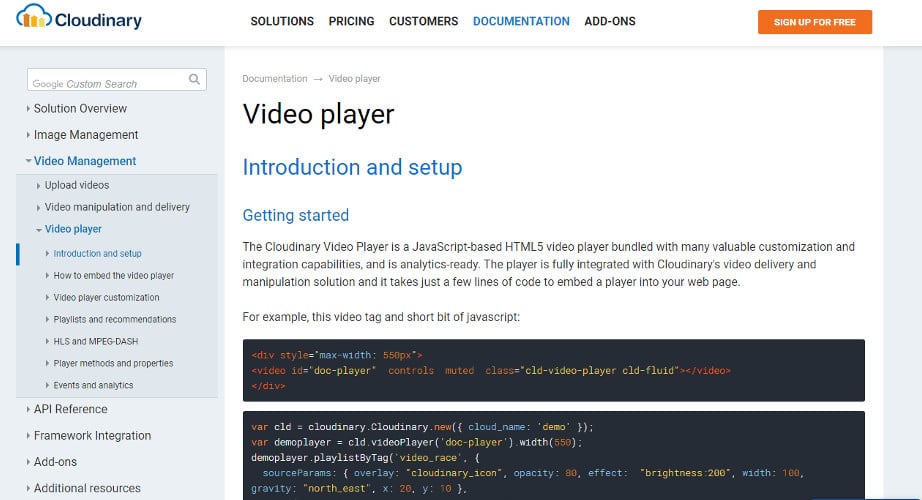The image size is (922, 500).
Task: Open Upload videos sidebar link
Action: pos(77,185)
